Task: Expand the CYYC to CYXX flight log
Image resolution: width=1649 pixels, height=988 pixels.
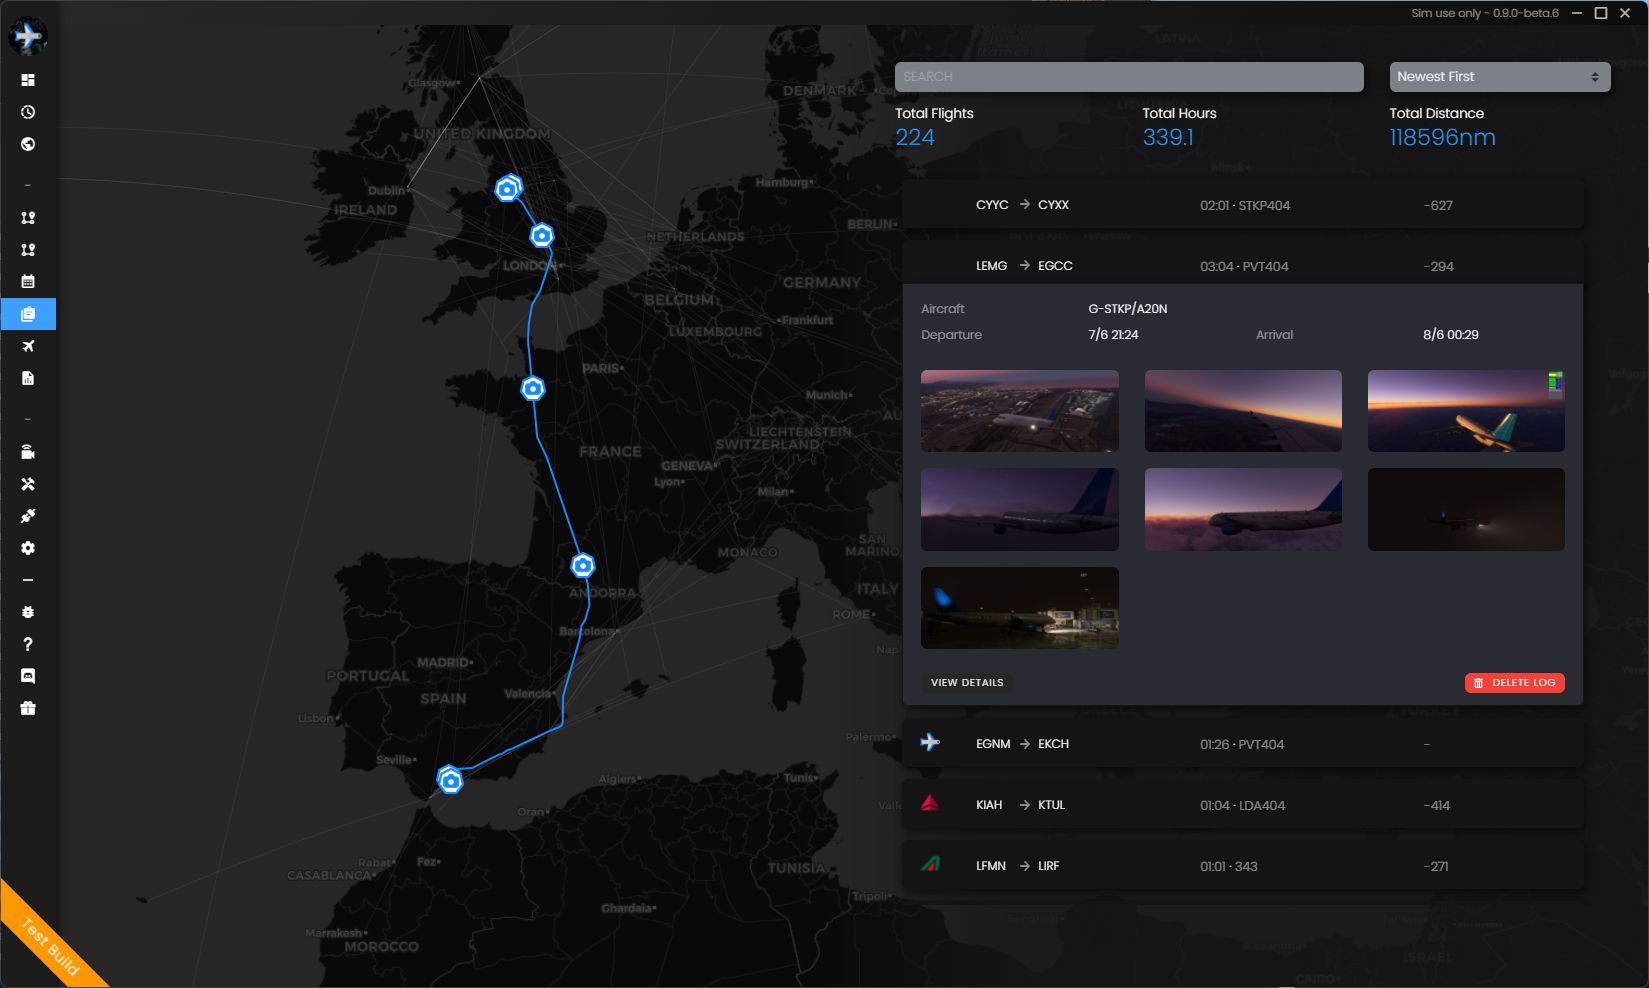Action: pyautogui.click(x=1242, y=205)
